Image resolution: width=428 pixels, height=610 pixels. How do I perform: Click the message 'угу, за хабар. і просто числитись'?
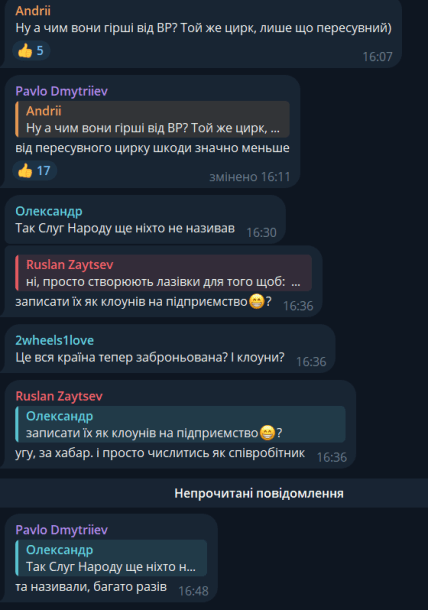(x=160, y=453)
